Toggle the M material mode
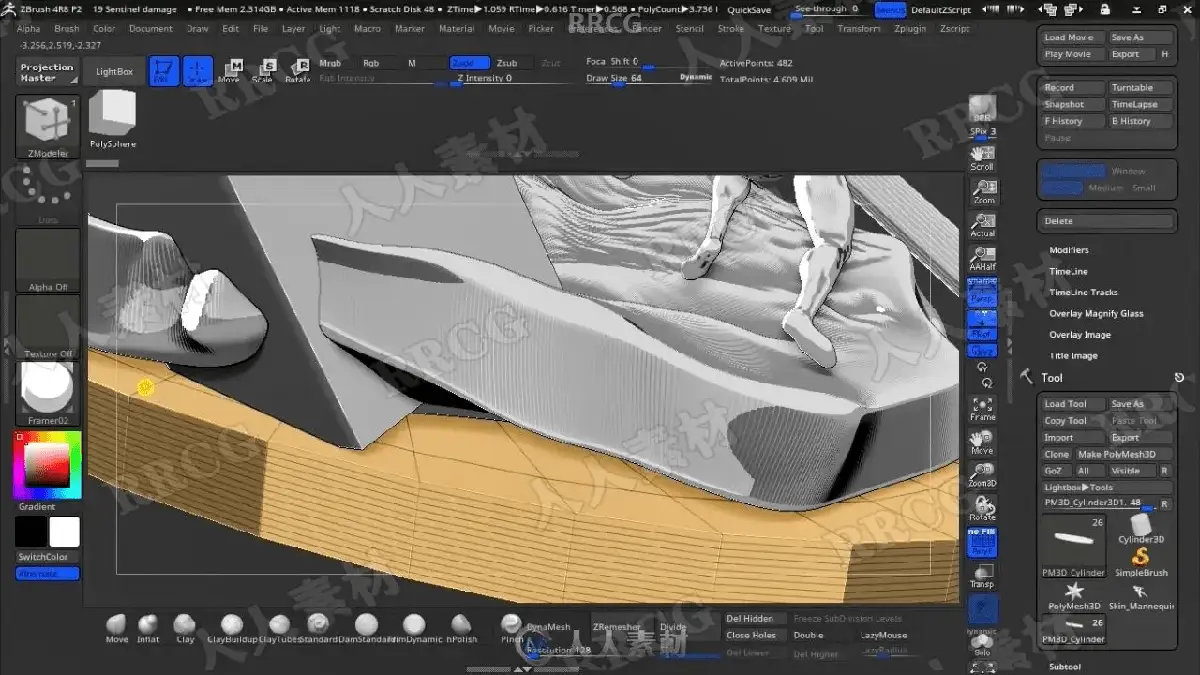This screenshot has height=675, width=1200. pyautogui.click(x=412, y=63)
